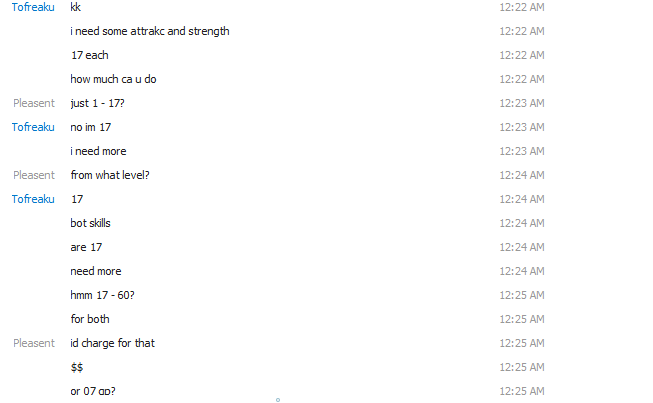Select the "hmm 17 - 60?" message

102,295
